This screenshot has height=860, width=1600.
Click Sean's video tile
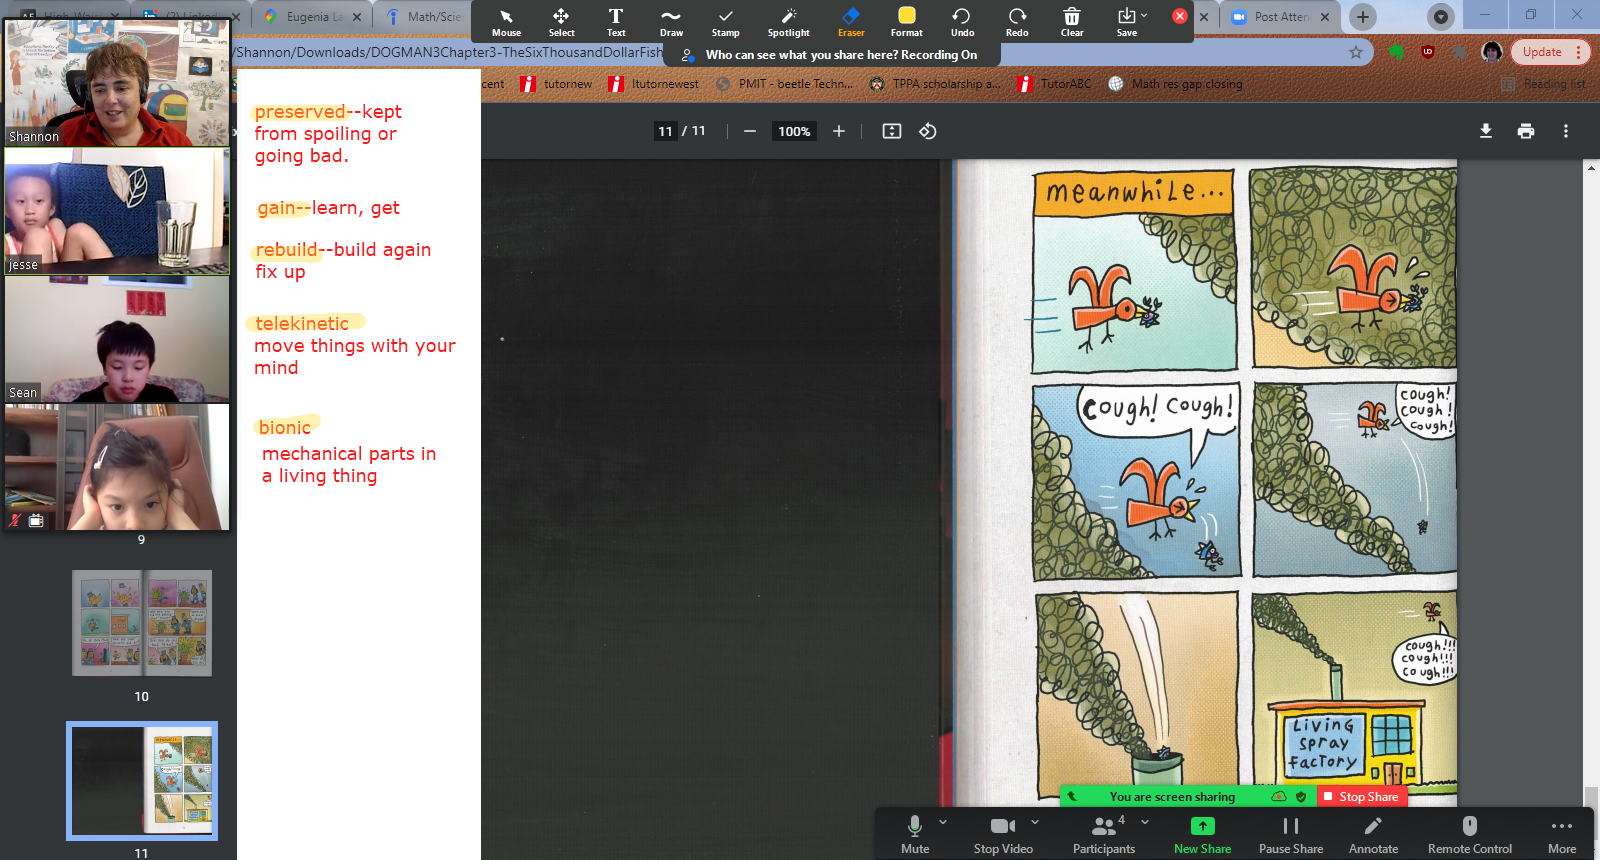(117, 339)
